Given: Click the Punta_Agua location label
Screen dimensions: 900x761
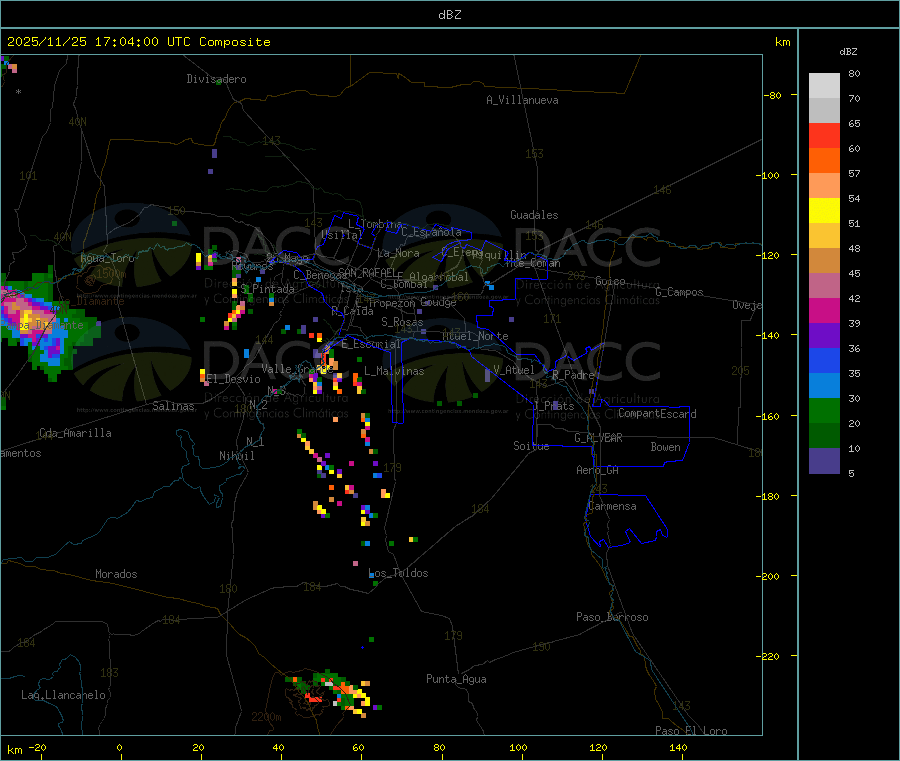Looking at the screenshot, I should point(456,679).
